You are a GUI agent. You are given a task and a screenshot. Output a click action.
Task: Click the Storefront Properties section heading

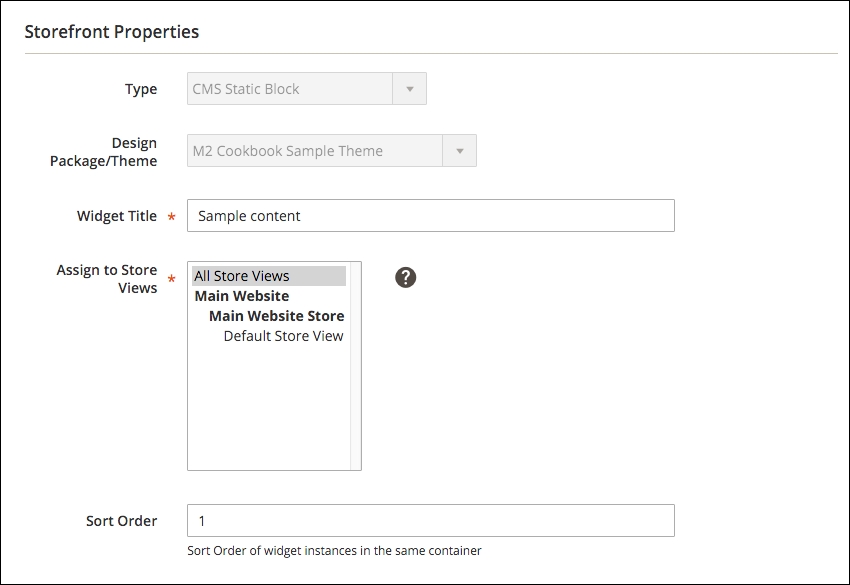coord(112,32)
